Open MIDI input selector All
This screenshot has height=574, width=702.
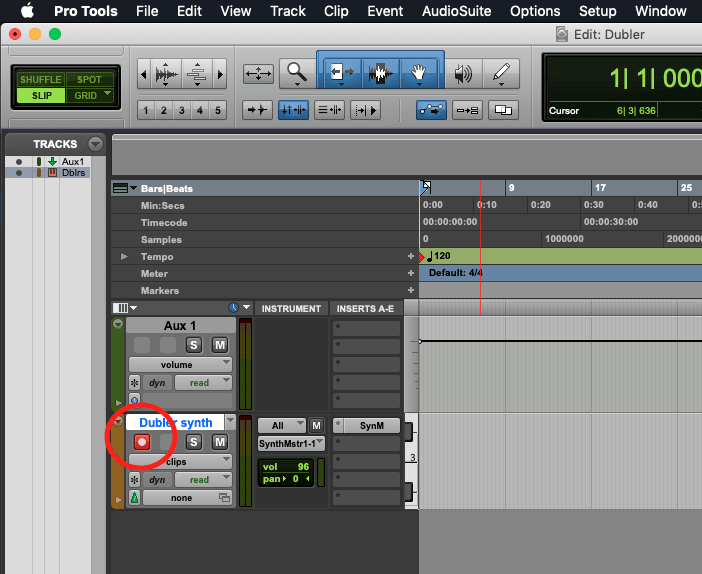coord(282,425)
